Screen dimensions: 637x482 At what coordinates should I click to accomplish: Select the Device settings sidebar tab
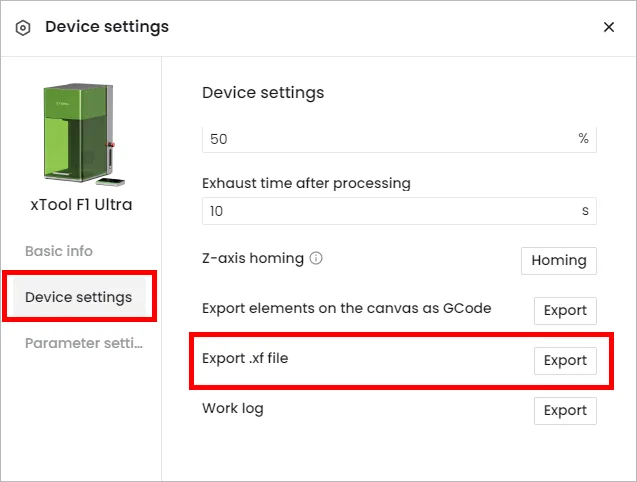click(x=79, y=297)
